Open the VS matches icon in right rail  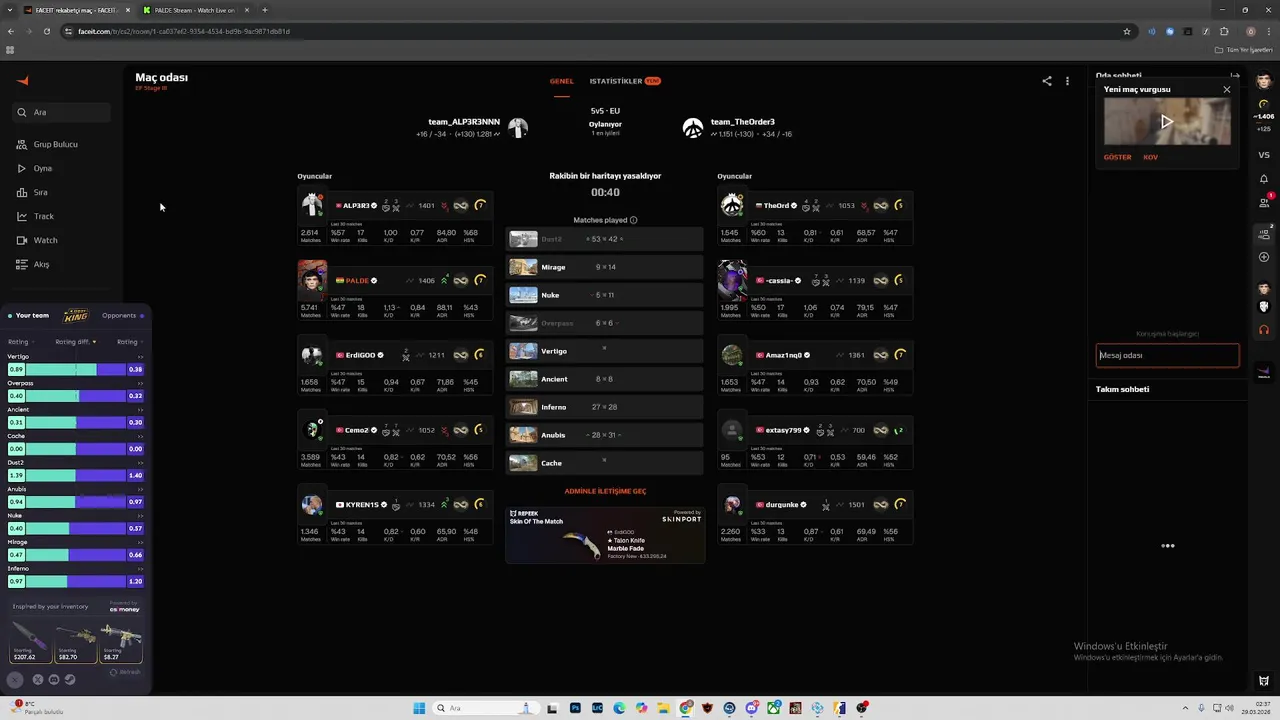pos(1264,155)
